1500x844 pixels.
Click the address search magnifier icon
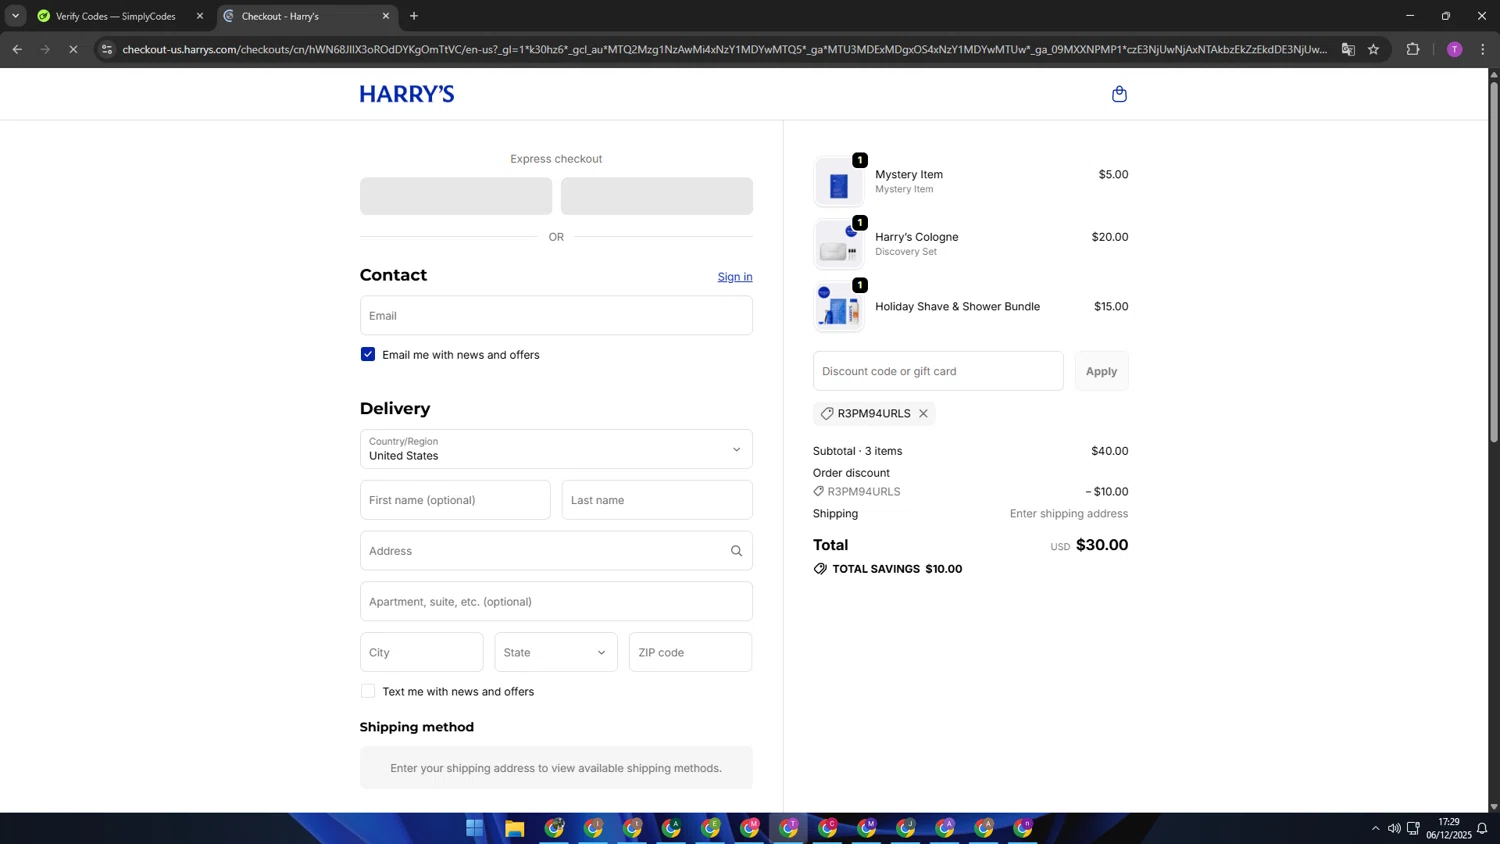pyautogui.click(x=736, y=551)
